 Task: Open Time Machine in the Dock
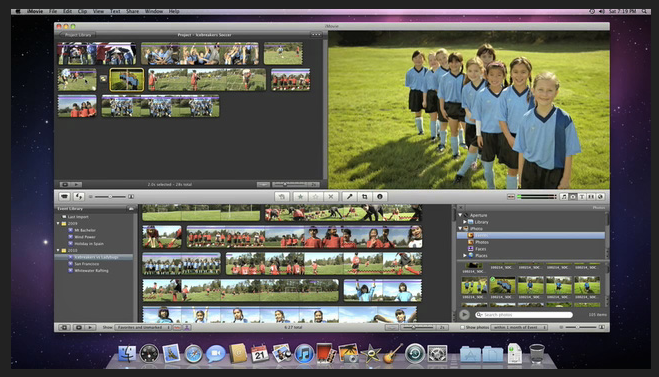tap(415, 353)
